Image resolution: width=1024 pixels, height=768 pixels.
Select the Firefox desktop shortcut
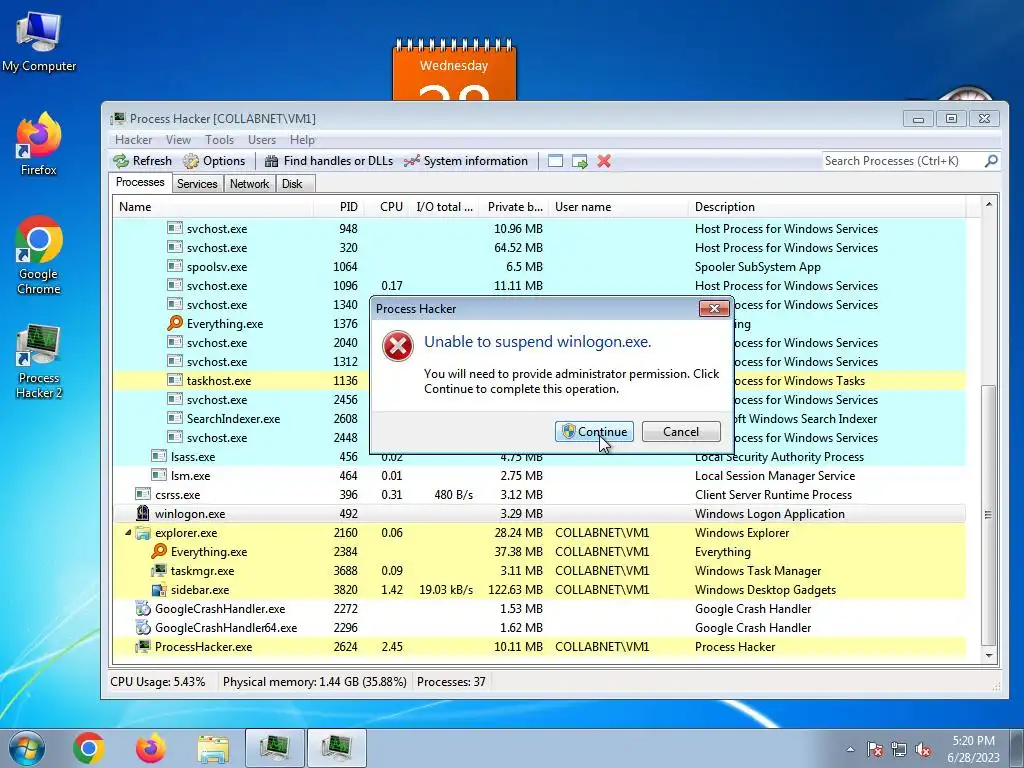coord(39,144)
